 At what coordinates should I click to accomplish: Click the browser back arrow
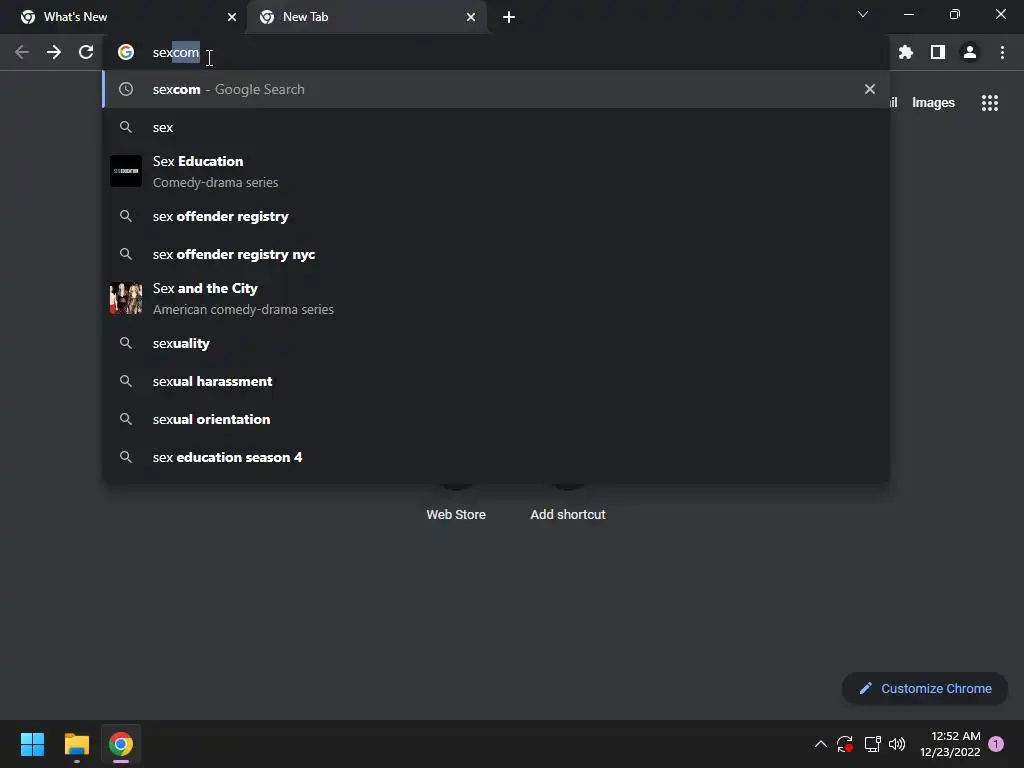pyautogui.click(x=22, y=52)
